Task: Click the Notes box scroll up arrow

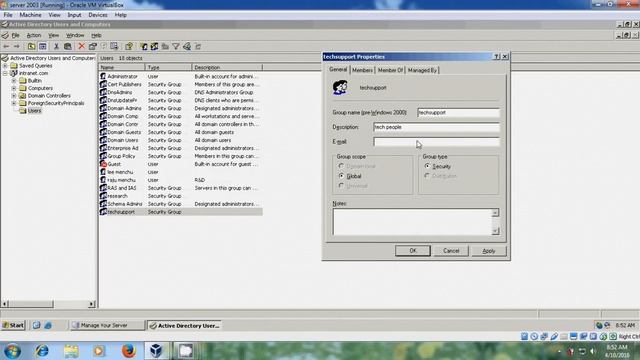Action: point(495,213)
